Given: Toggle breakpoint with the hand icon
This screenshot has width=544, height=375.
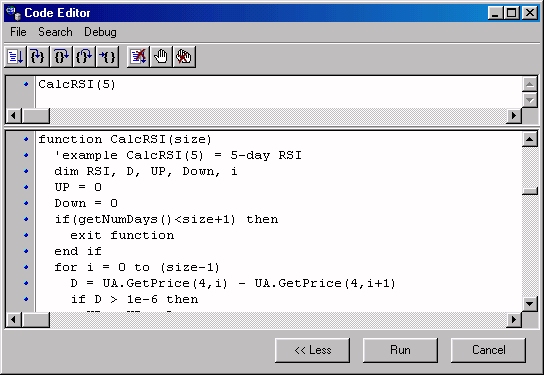Looking at the screenshot, I should [x=161, y=57].
